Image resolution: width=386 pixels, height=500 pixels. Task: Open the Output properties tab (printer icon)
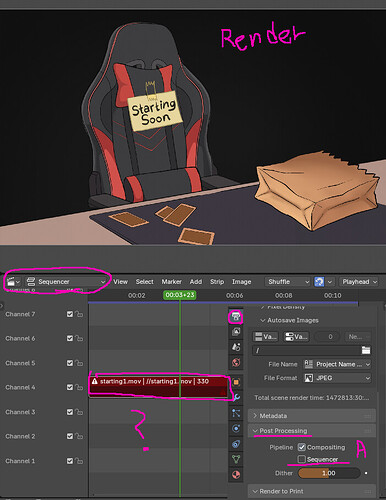pos(236,317)
